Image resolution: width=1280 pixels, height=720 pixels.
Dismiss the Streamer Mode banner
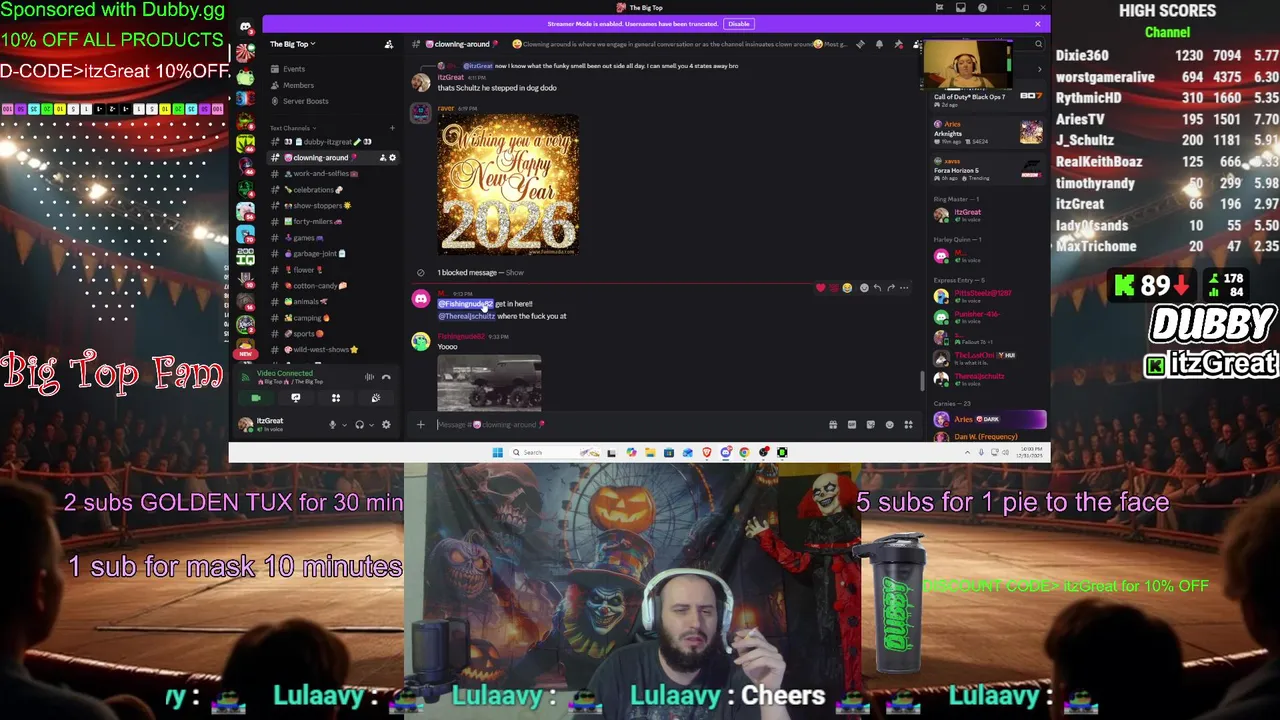(x=1037, y=24)
